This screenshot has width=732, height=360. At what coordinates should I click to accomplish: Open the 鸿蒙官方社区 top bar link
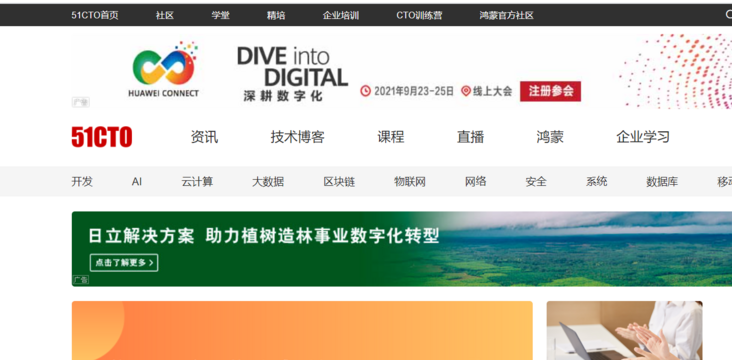tap(507, 15)
